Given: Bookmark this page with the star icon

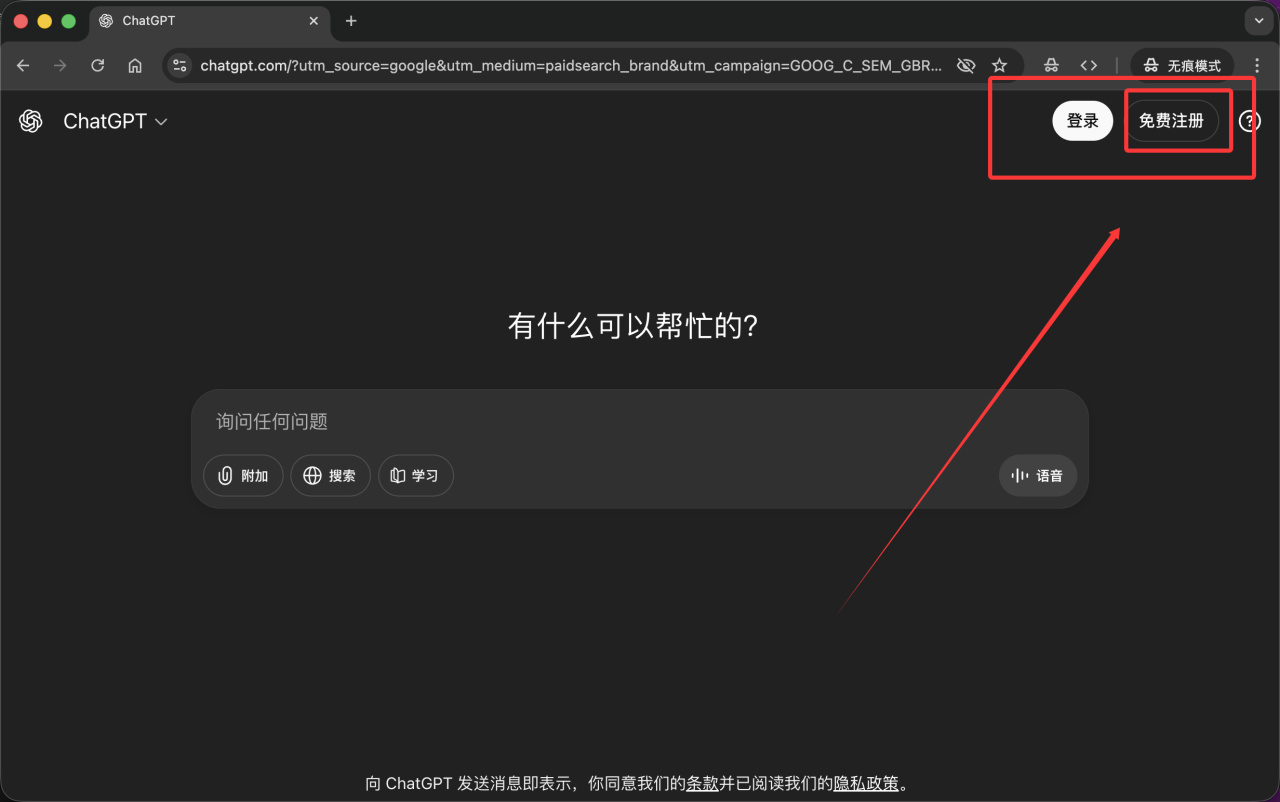Looking at the screenshot, I should 999,65.
